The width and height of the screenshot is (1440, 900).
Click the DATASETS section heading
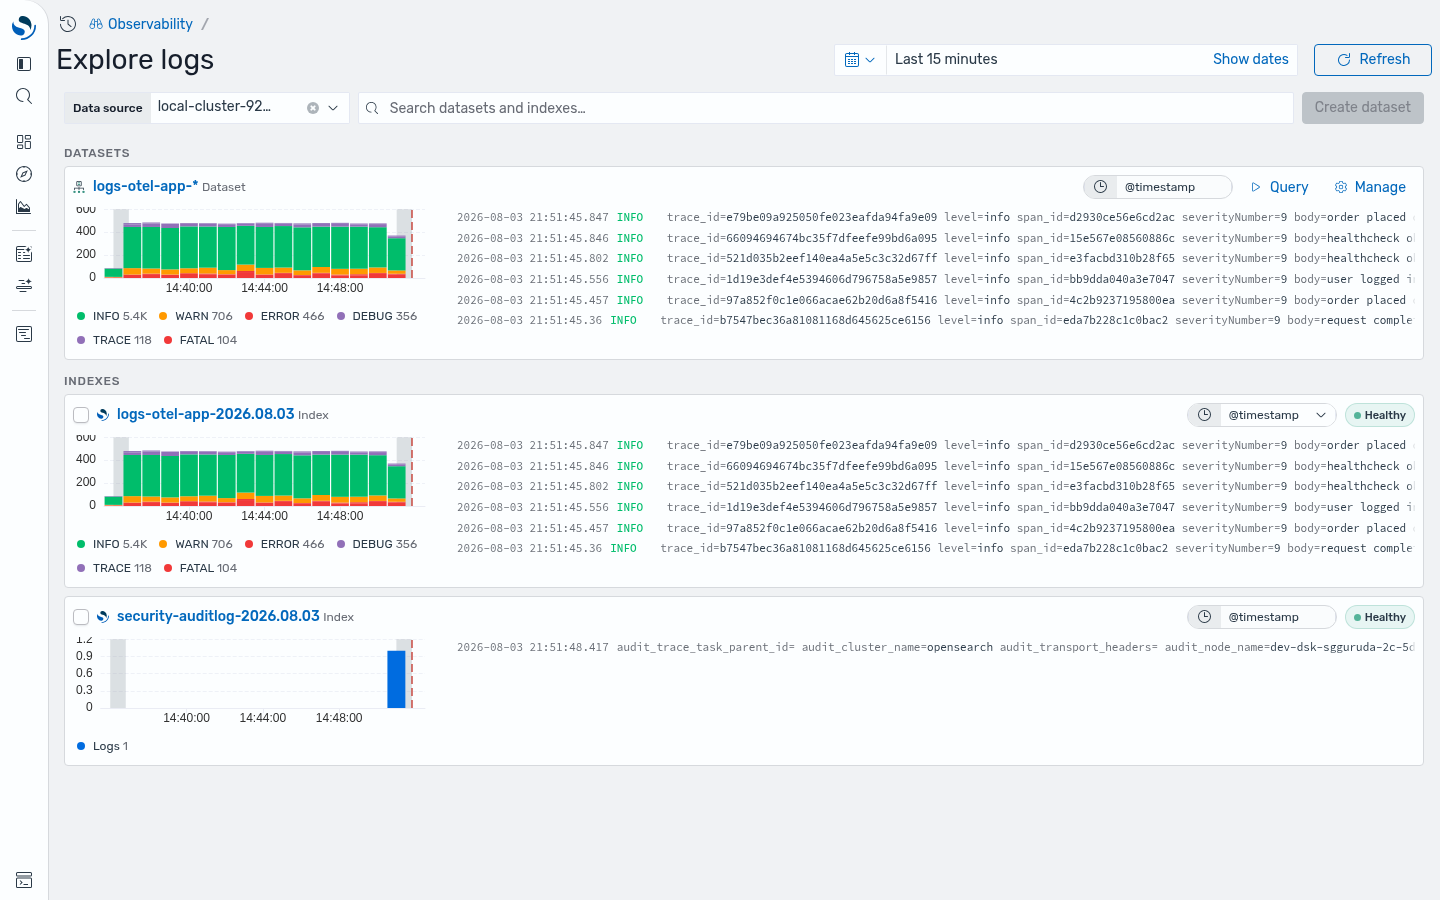(x=97, y=153)
